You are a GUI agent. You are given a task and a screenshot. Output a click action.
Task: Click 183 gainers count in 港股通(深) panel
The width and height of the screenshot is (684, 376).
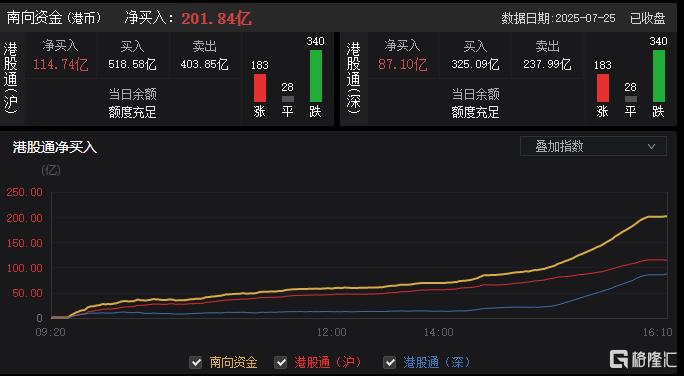[x=603, y=65]
